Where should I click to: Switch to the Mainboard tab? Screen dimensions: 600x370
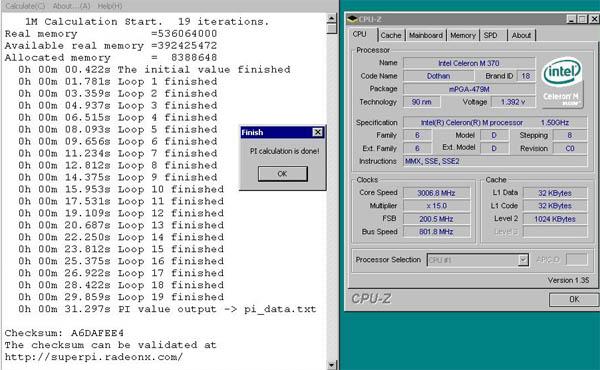[x=425, y=35]
